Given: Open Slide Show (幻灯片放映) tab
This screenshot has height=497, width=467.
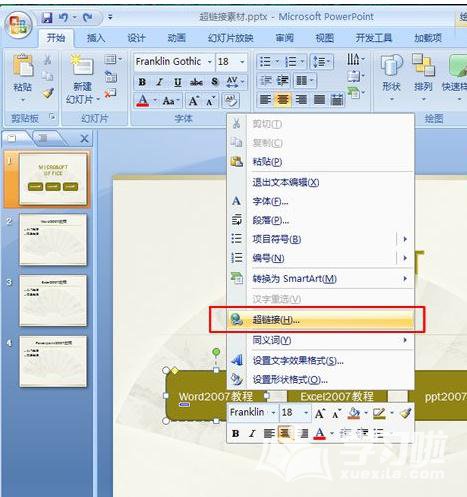Looking at the screenshot, I should pyautogui.click(x=231, y=38).
